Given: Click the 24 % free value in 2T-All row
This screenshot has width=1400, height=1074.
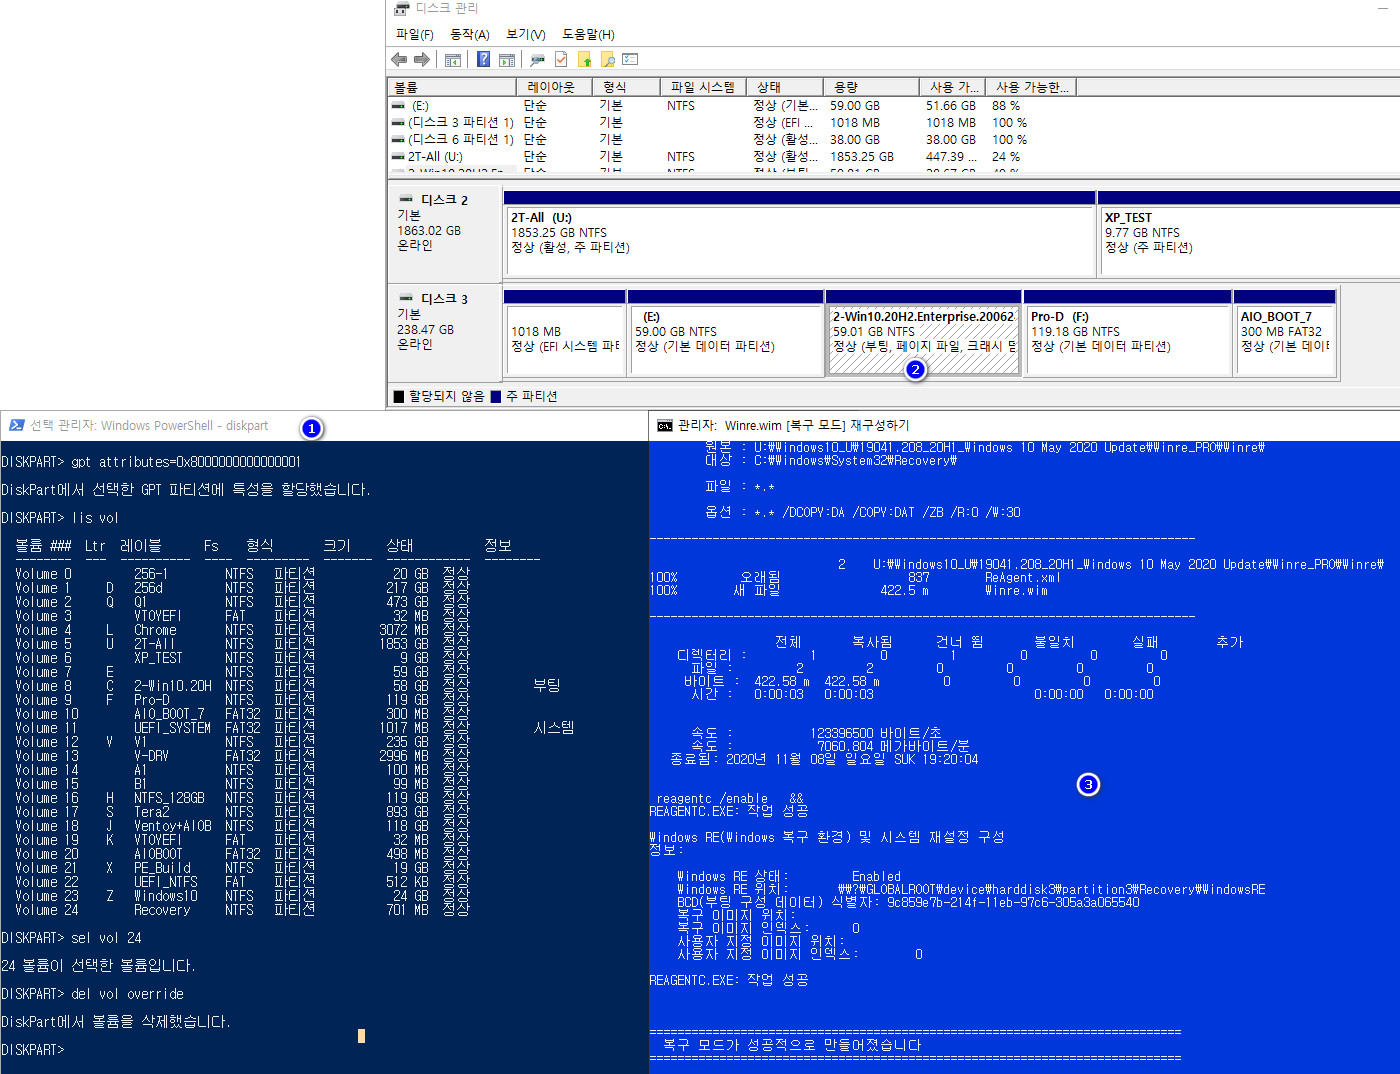Looking at the screenshot, I should tap(1006, 157).
